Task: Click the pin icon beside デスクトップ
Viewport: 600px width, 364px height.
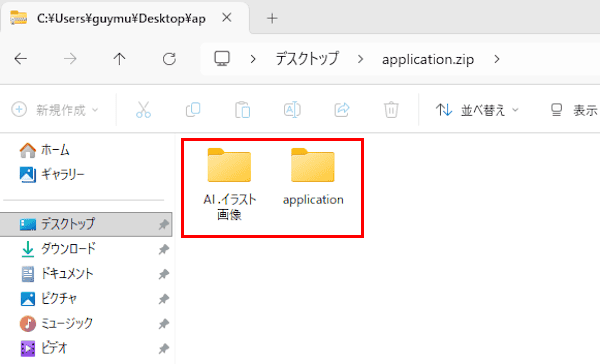Action: [x=164, y=225]
